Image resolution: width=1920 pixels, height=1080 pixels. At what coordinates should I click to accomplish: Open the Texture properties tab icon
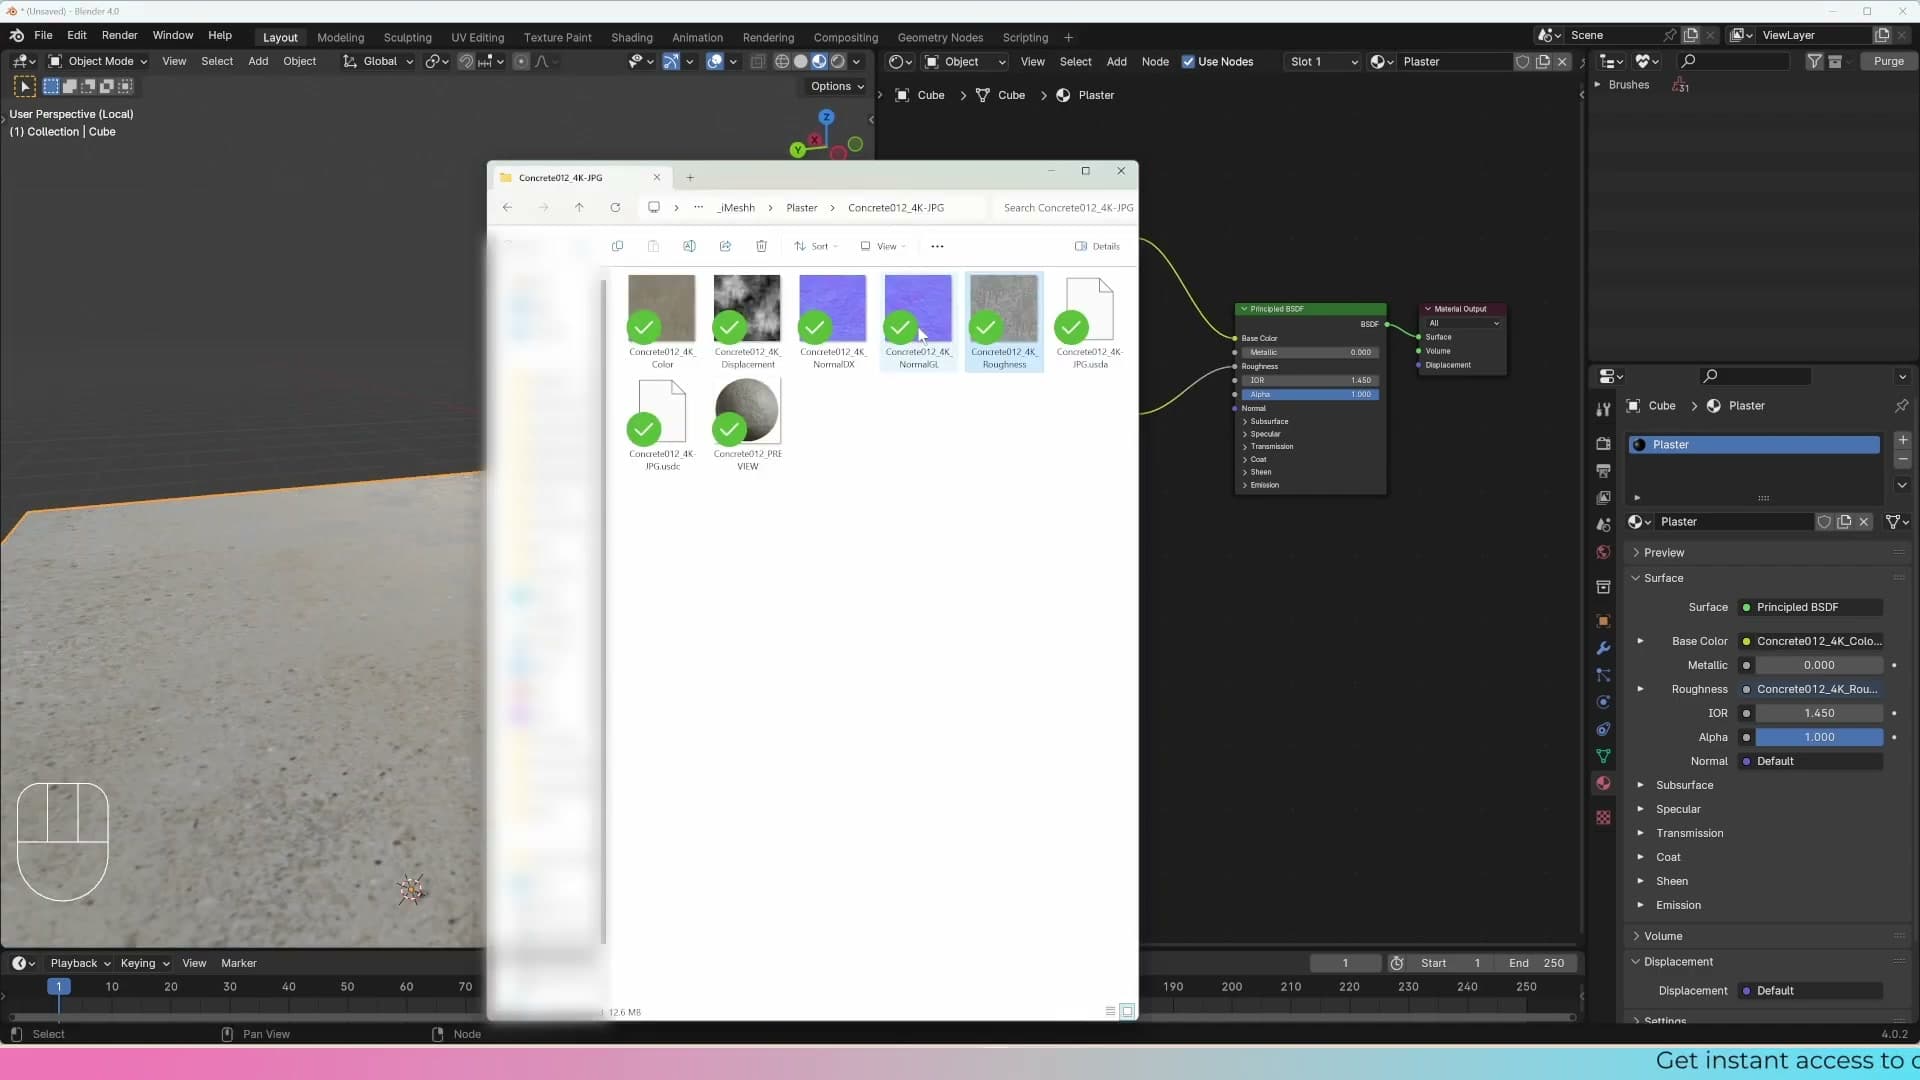[1603, 817]
